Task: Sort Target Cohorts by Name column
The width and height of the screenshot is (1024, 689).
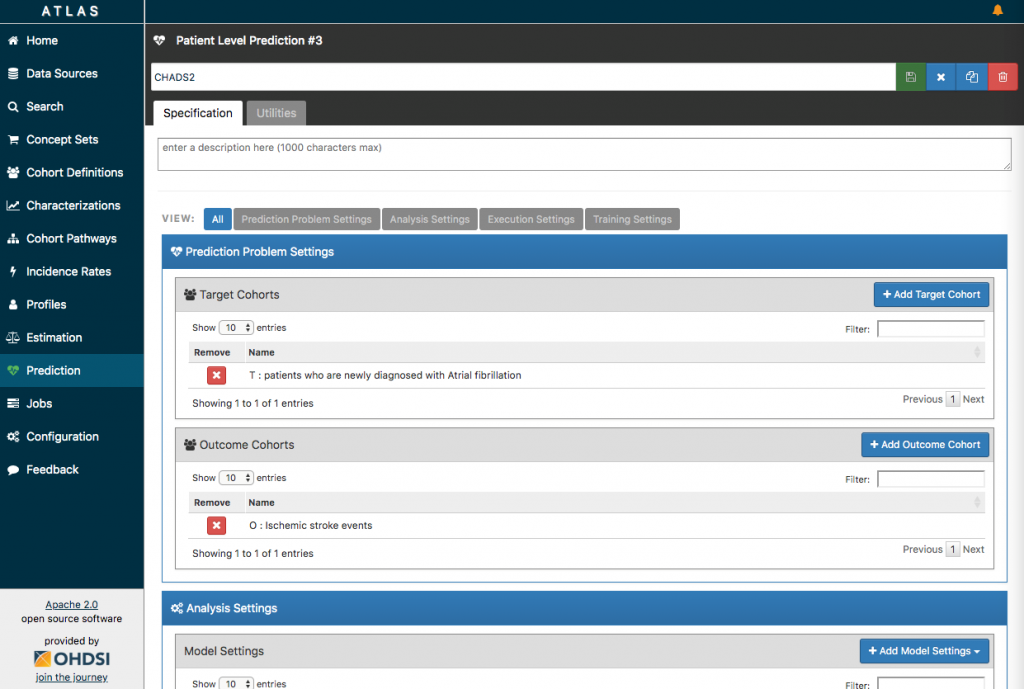Action: point(614,353)
